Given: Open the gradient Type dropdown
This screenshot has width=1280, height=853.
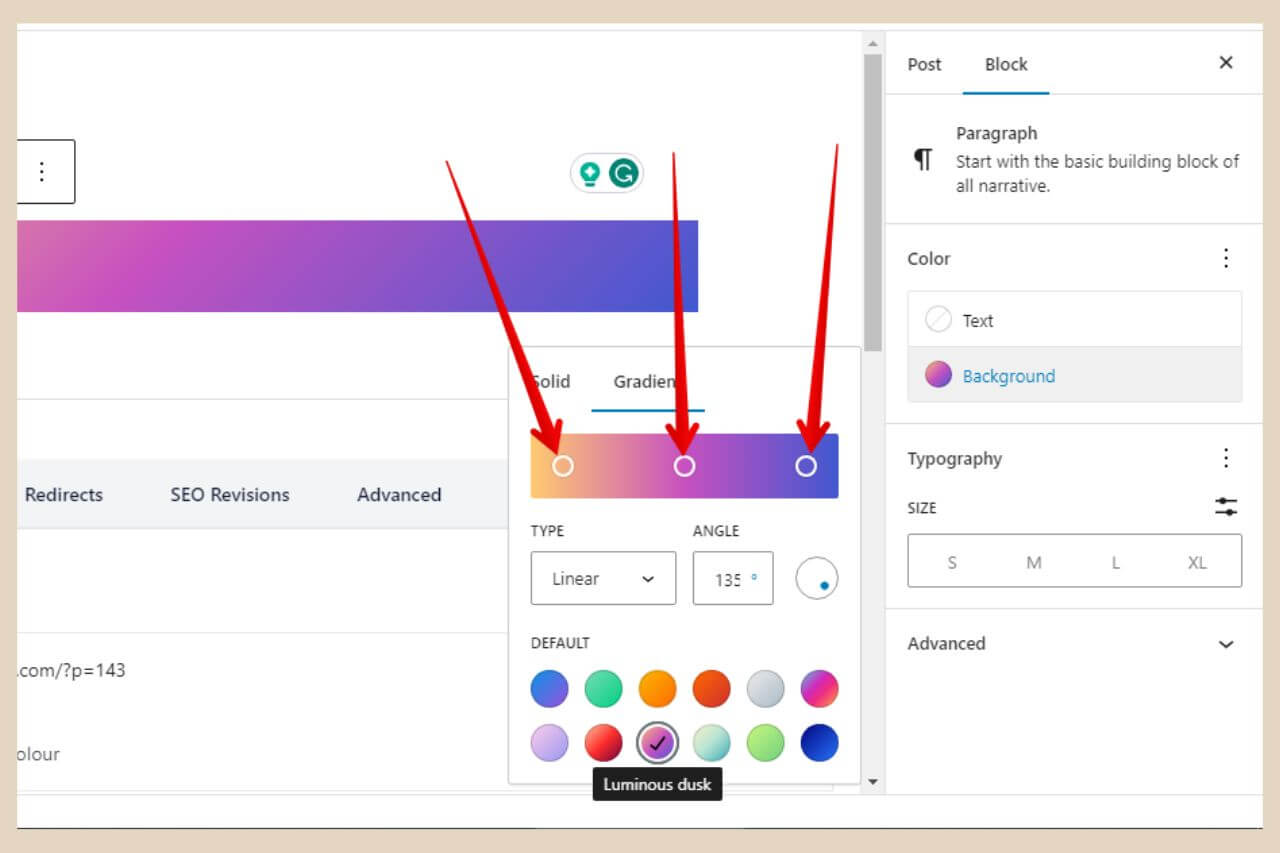Looking at the screenshot, I should (603, 578).
